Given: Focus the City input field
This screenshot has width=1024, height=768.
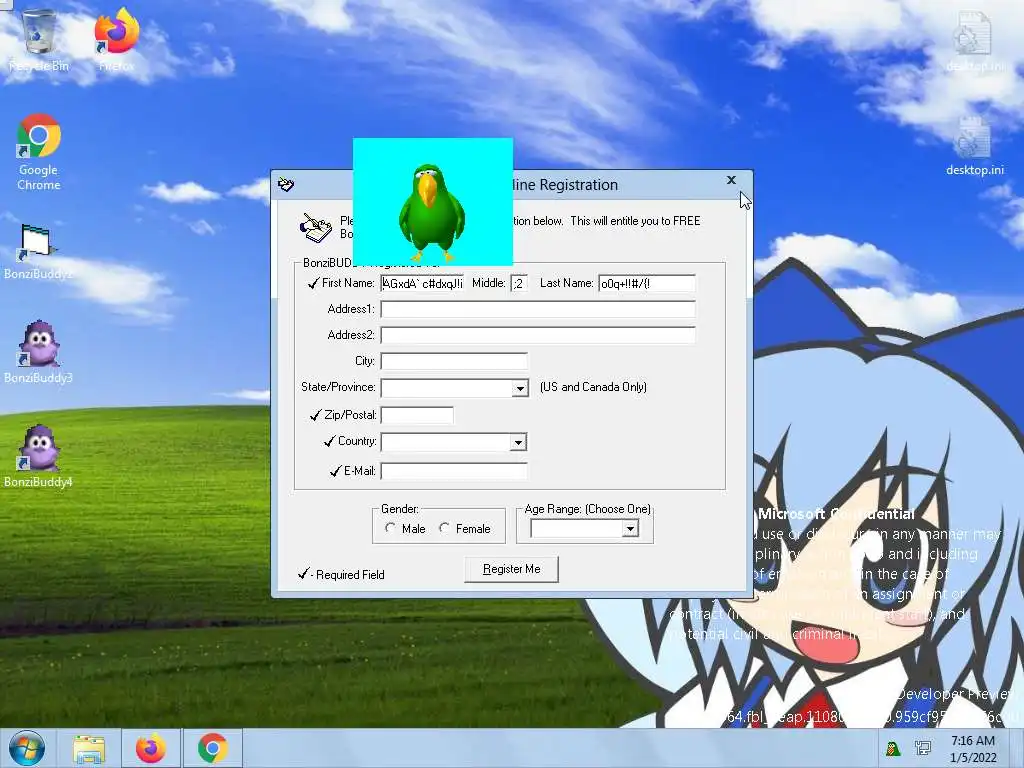Looking at the screenshot, I should [454, 361].
